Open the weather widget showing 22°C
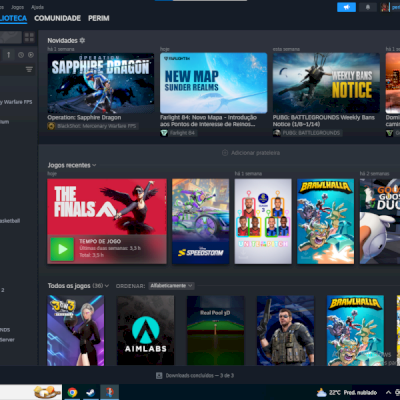Viewport: 400px width, 400px height. tap(347, 392)
